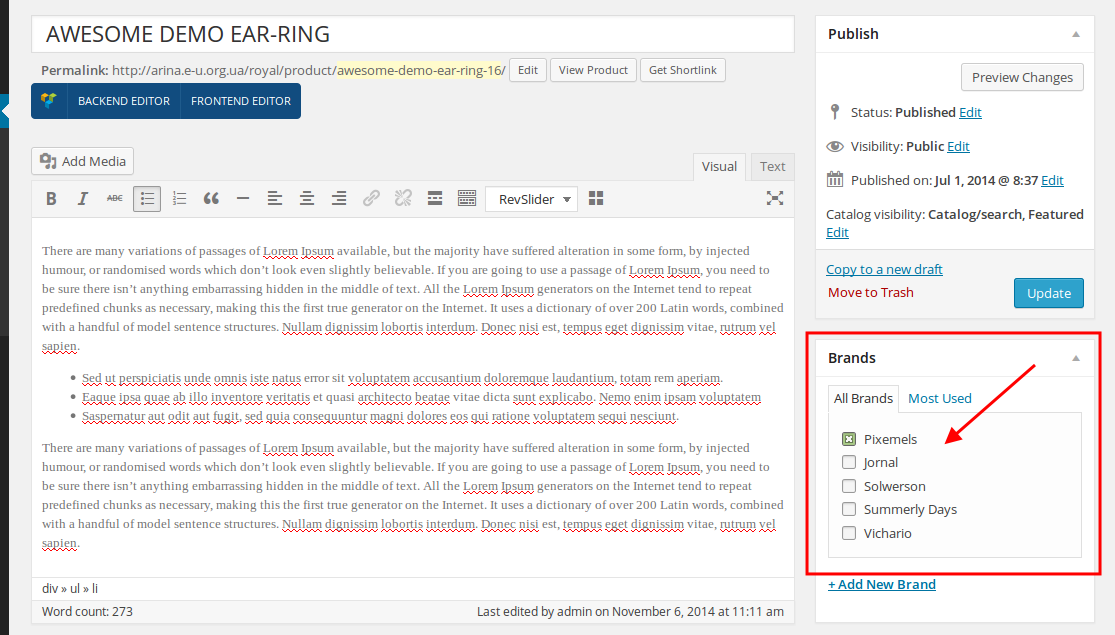1115x635 pixels.
Task: Collapse the Brands panel
Action: tap(1076, 358)
